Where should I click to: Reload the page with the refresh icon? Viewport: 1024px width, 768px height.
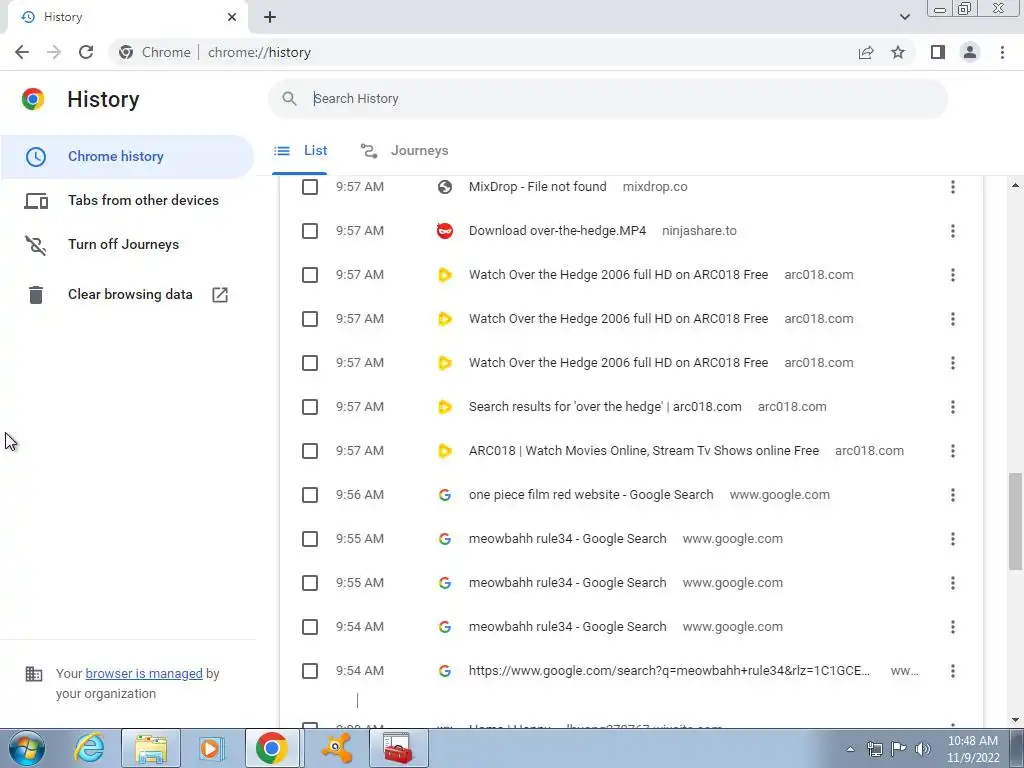86,52
